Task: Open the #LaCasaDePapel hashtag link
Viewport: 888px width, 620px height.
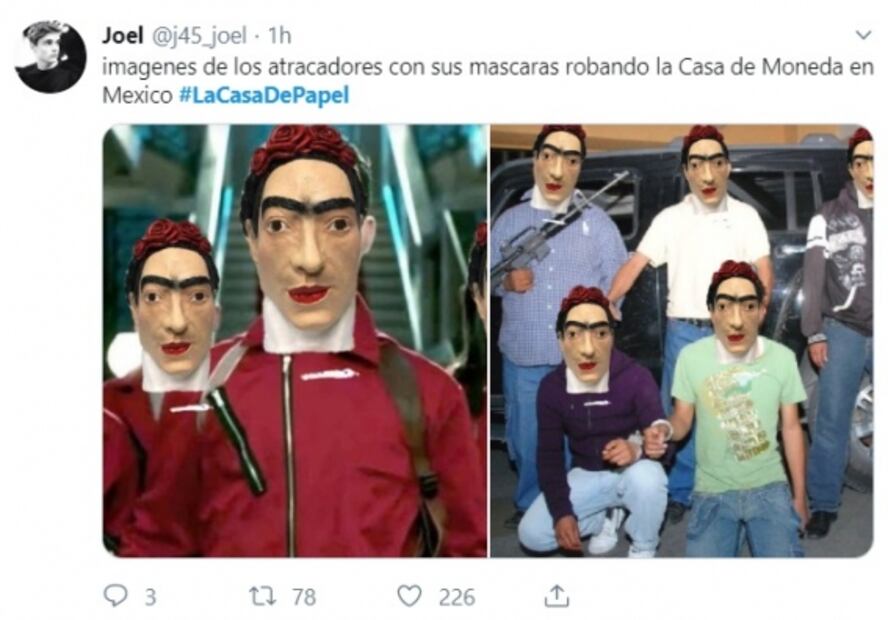Action: click(264, 95)
